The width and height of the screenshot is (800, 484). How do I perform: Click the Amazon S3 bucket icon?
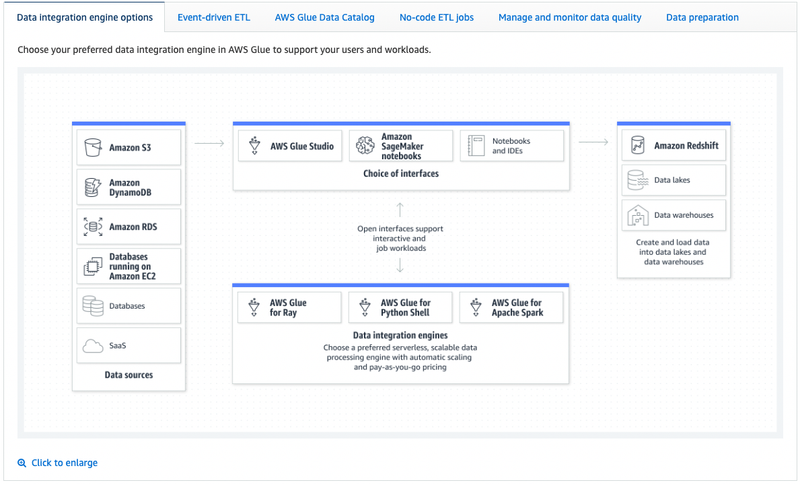pos(92,147)
